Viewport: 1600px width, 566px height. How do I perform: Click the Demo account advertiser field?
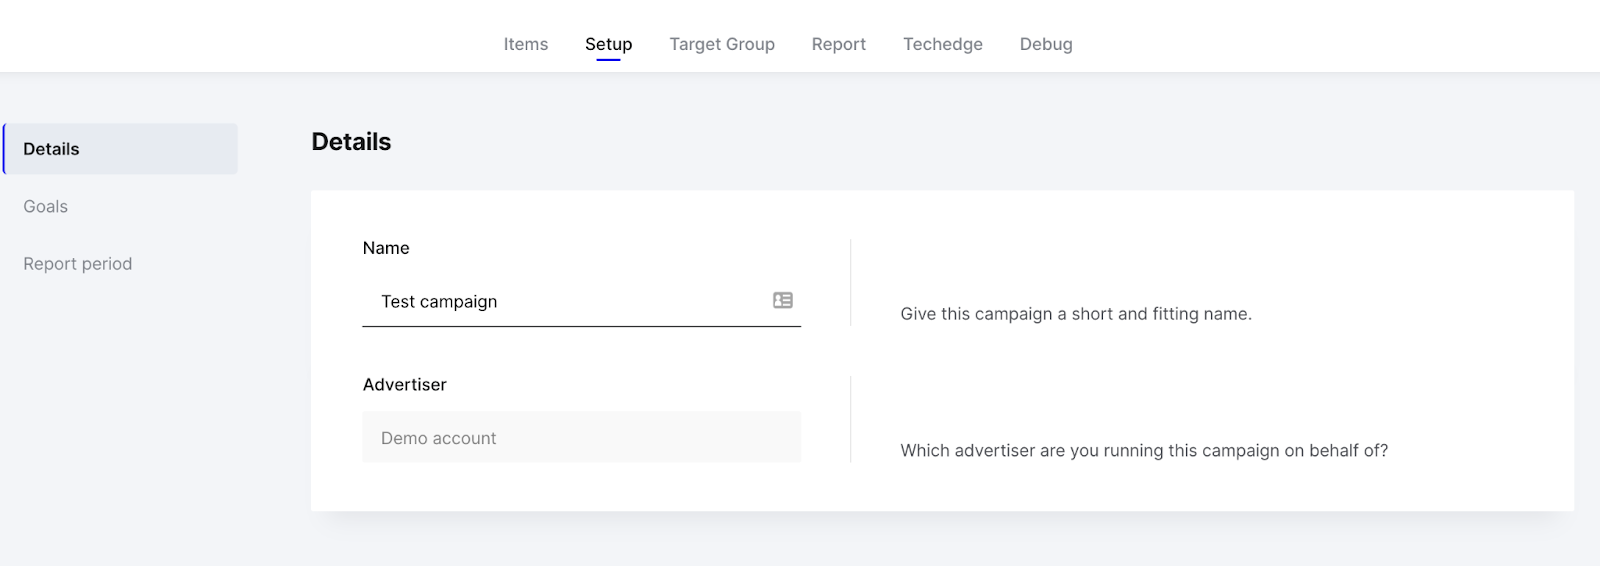pyautogui.click(x=581, y=437)
